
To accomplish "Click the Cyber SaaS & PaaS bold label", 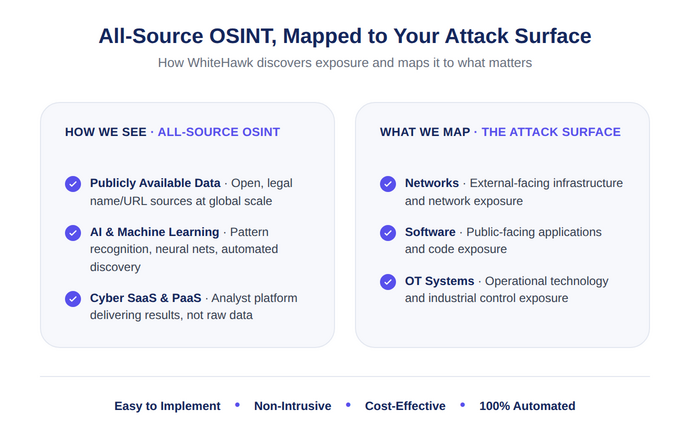I will 146,298.
